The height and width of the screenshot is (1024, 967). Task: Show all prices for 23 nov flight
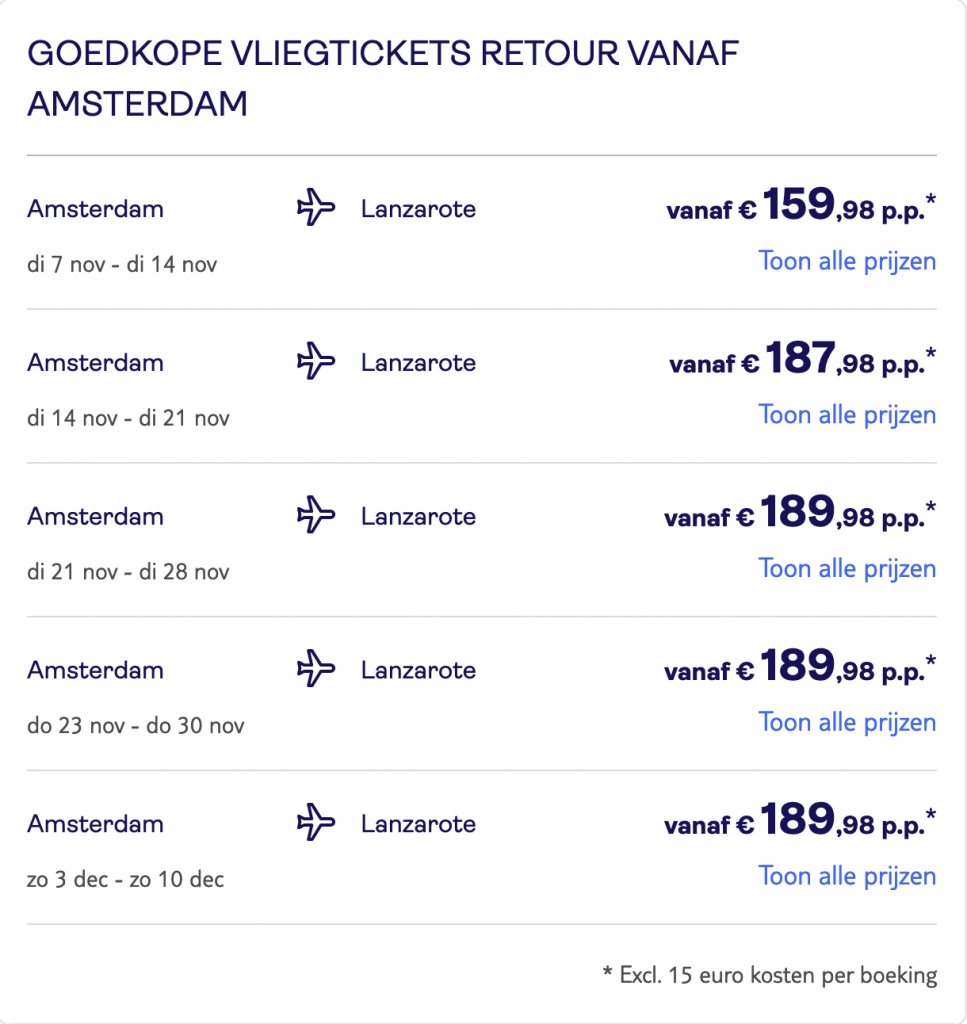tap(847, 722)
